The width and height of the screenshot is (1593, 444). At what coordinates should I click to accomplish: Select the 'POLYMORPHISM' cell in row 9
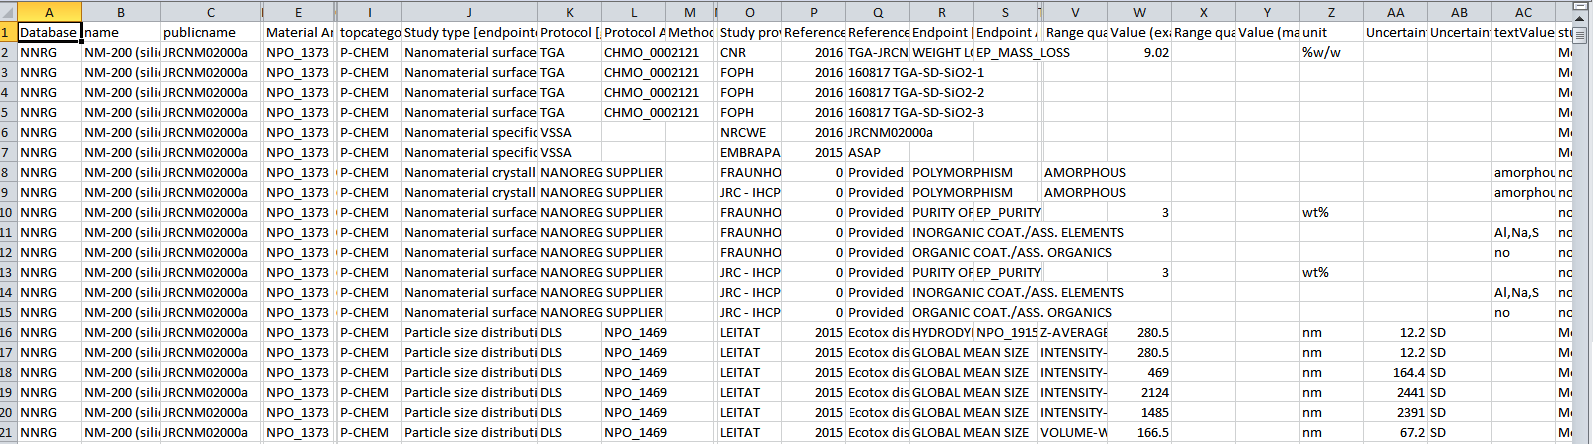point(942,192)
